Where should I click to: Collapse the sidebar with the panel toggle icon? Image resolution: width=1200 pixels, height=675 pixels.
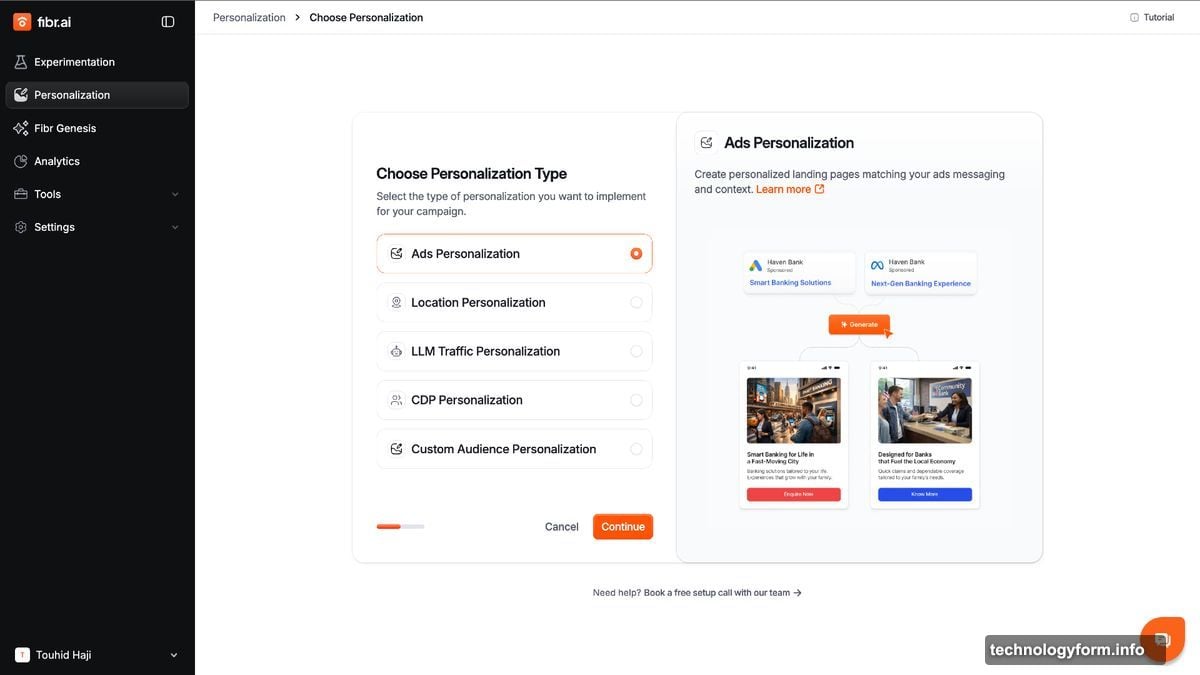pos(168,21)
